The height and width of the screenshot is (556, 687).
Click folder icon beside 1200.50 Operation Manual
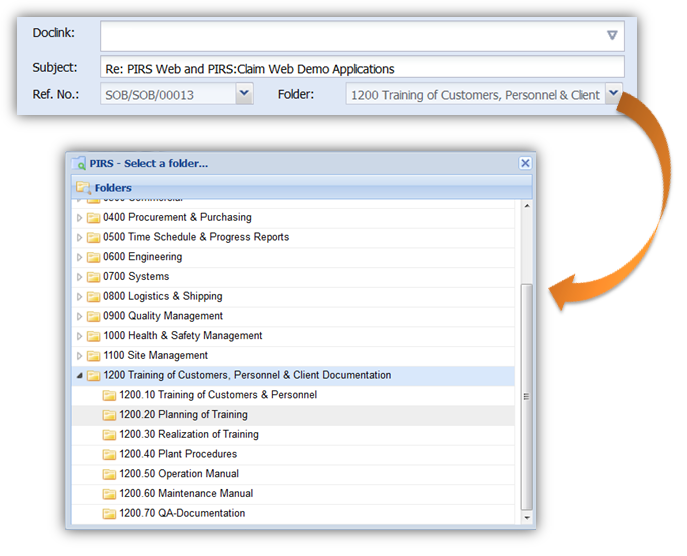109,474
